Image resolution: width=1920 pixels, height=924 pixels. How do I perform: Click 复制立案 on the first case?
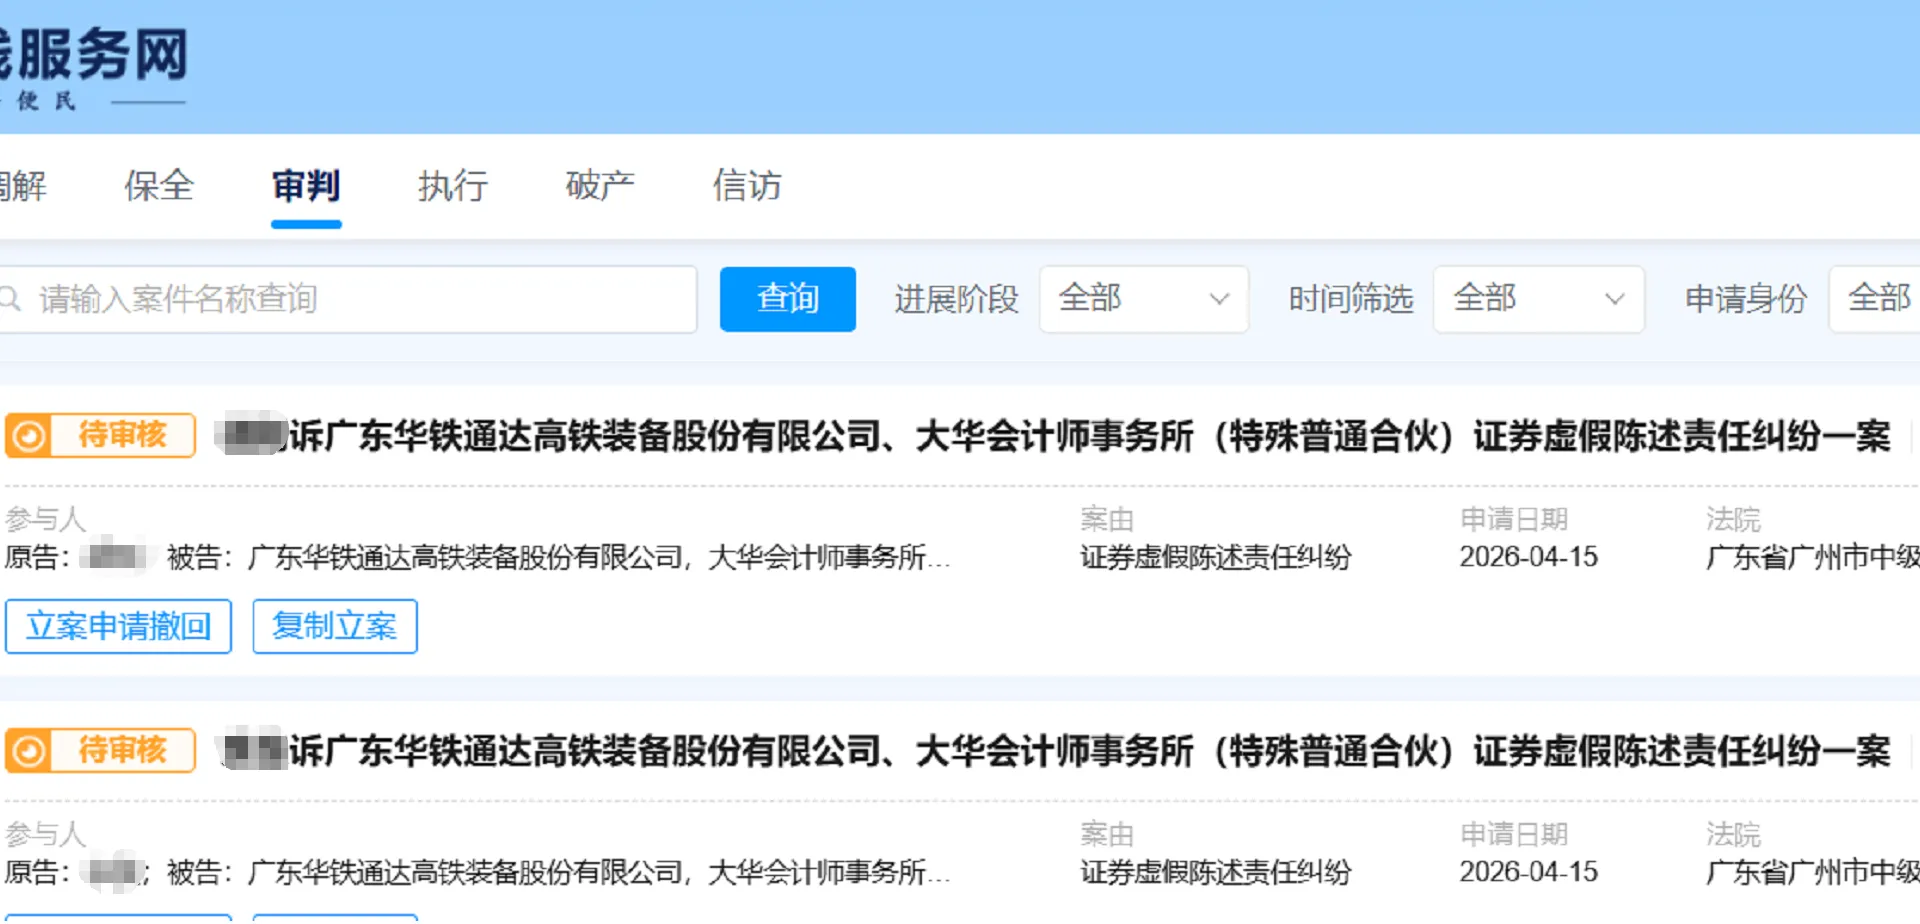pyautogui.click(x=335, y=627)
